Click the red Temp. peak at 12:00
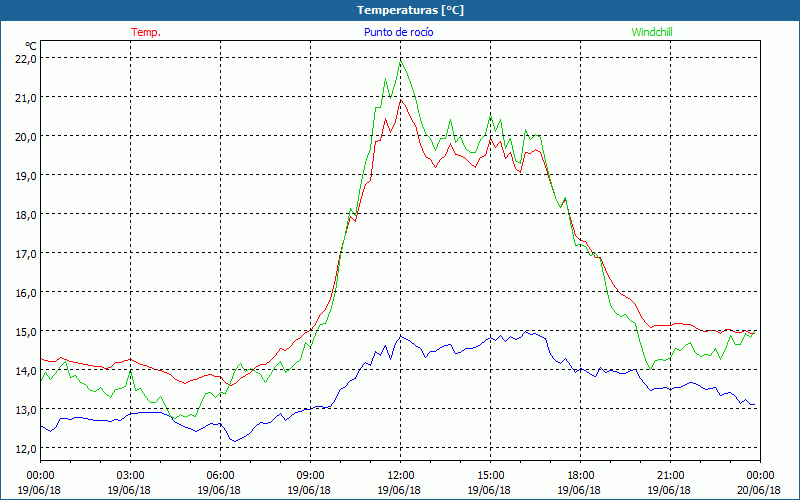 [401, 99]
